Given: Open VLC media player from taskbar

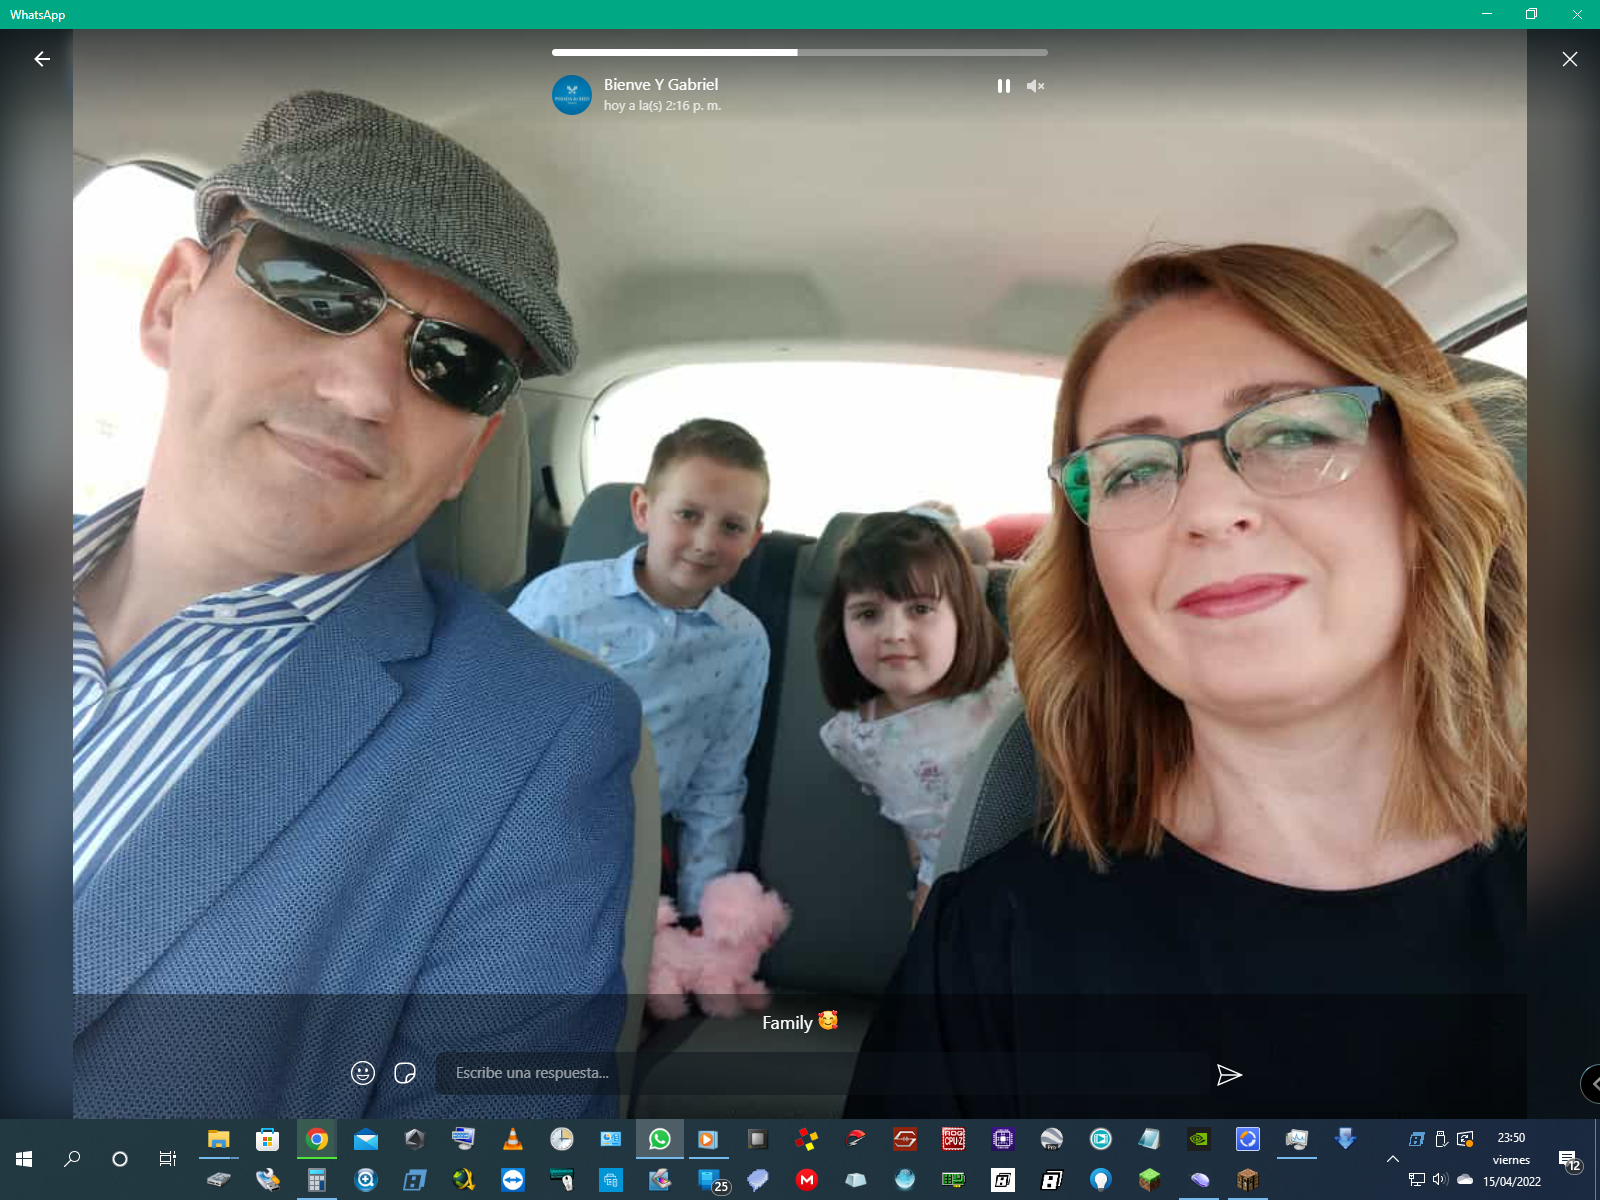Looking at the screenshot, I should (x=512, y=1139).
